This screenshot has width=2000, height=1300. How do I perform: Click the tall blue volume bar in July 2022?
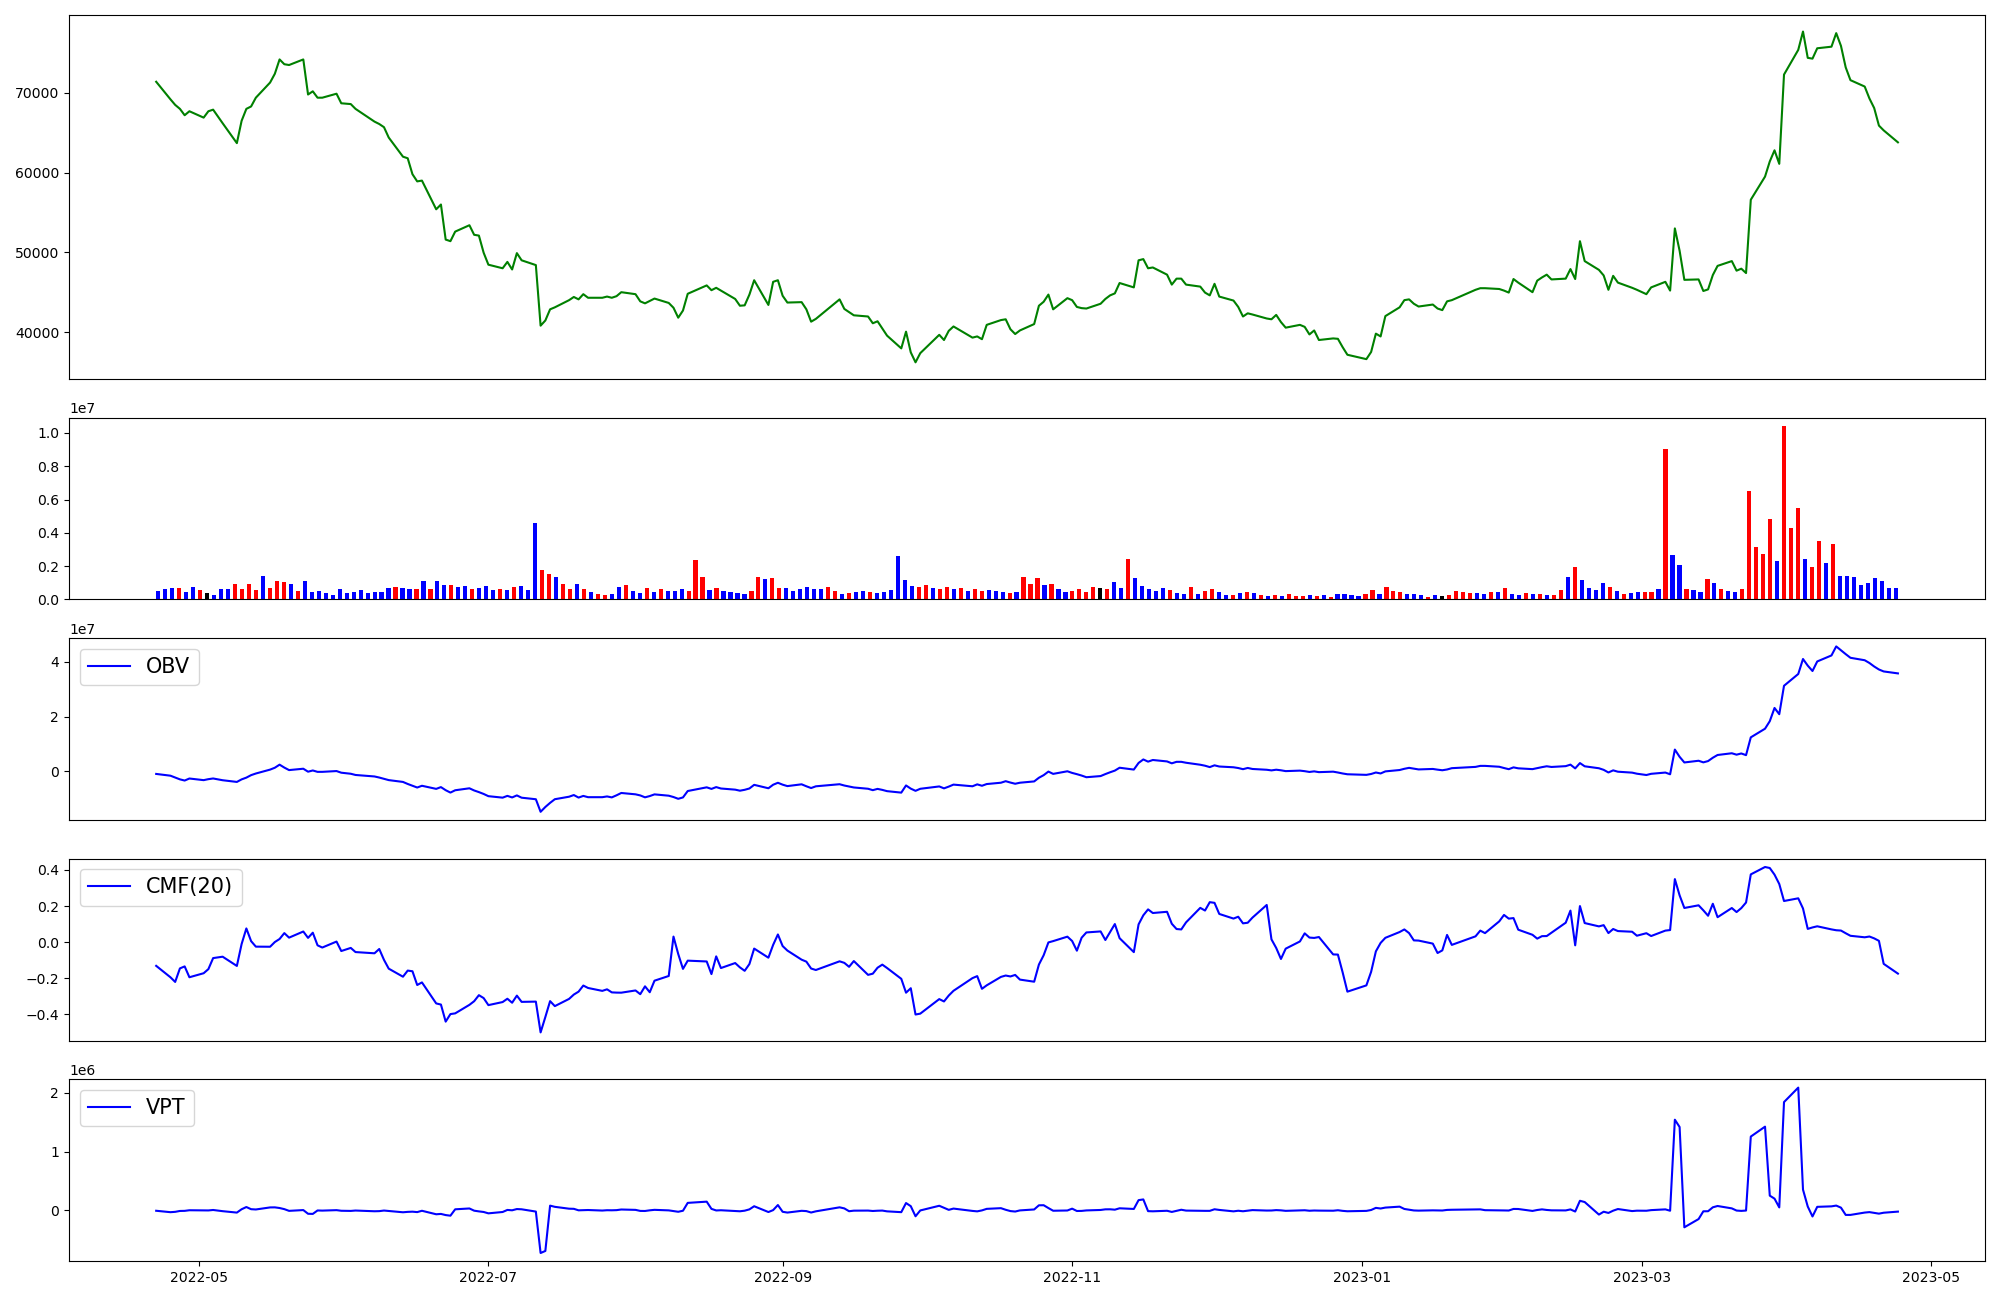coord(535,560)
